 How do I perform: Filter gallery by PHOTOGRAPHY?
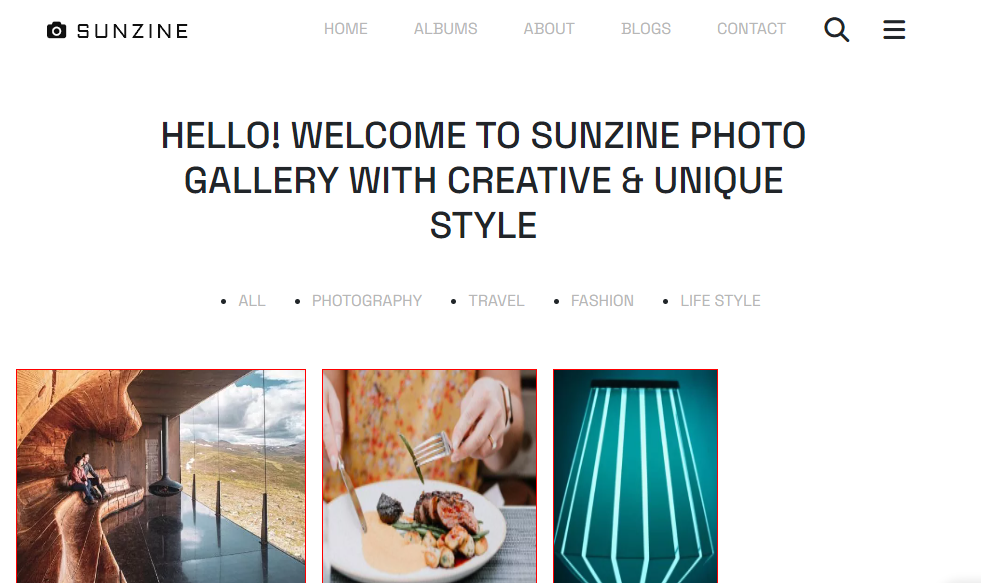[x=367, y=301]
